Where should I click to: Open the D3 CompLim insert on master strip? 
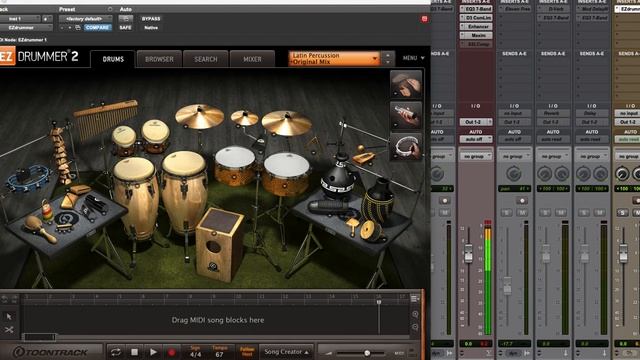pyautogui.click(x=476, y=18)
